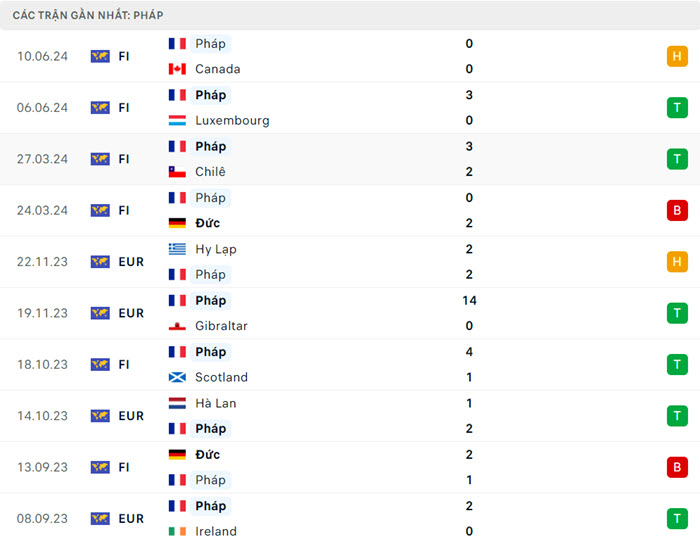Click the red B badge for the 24.03.24 match

click(x=677, y=210)
